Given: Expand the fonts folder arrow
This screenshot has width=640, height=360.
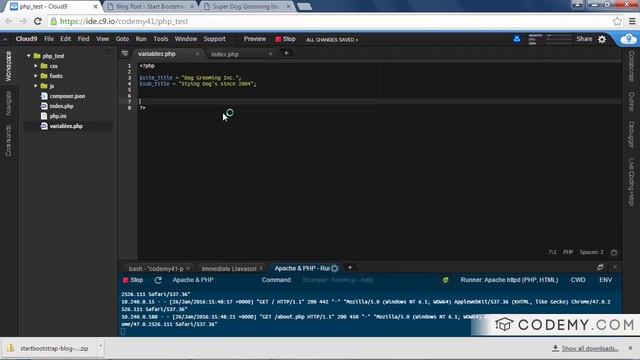Looking at the screenshot, I should (x=36, y=76).
